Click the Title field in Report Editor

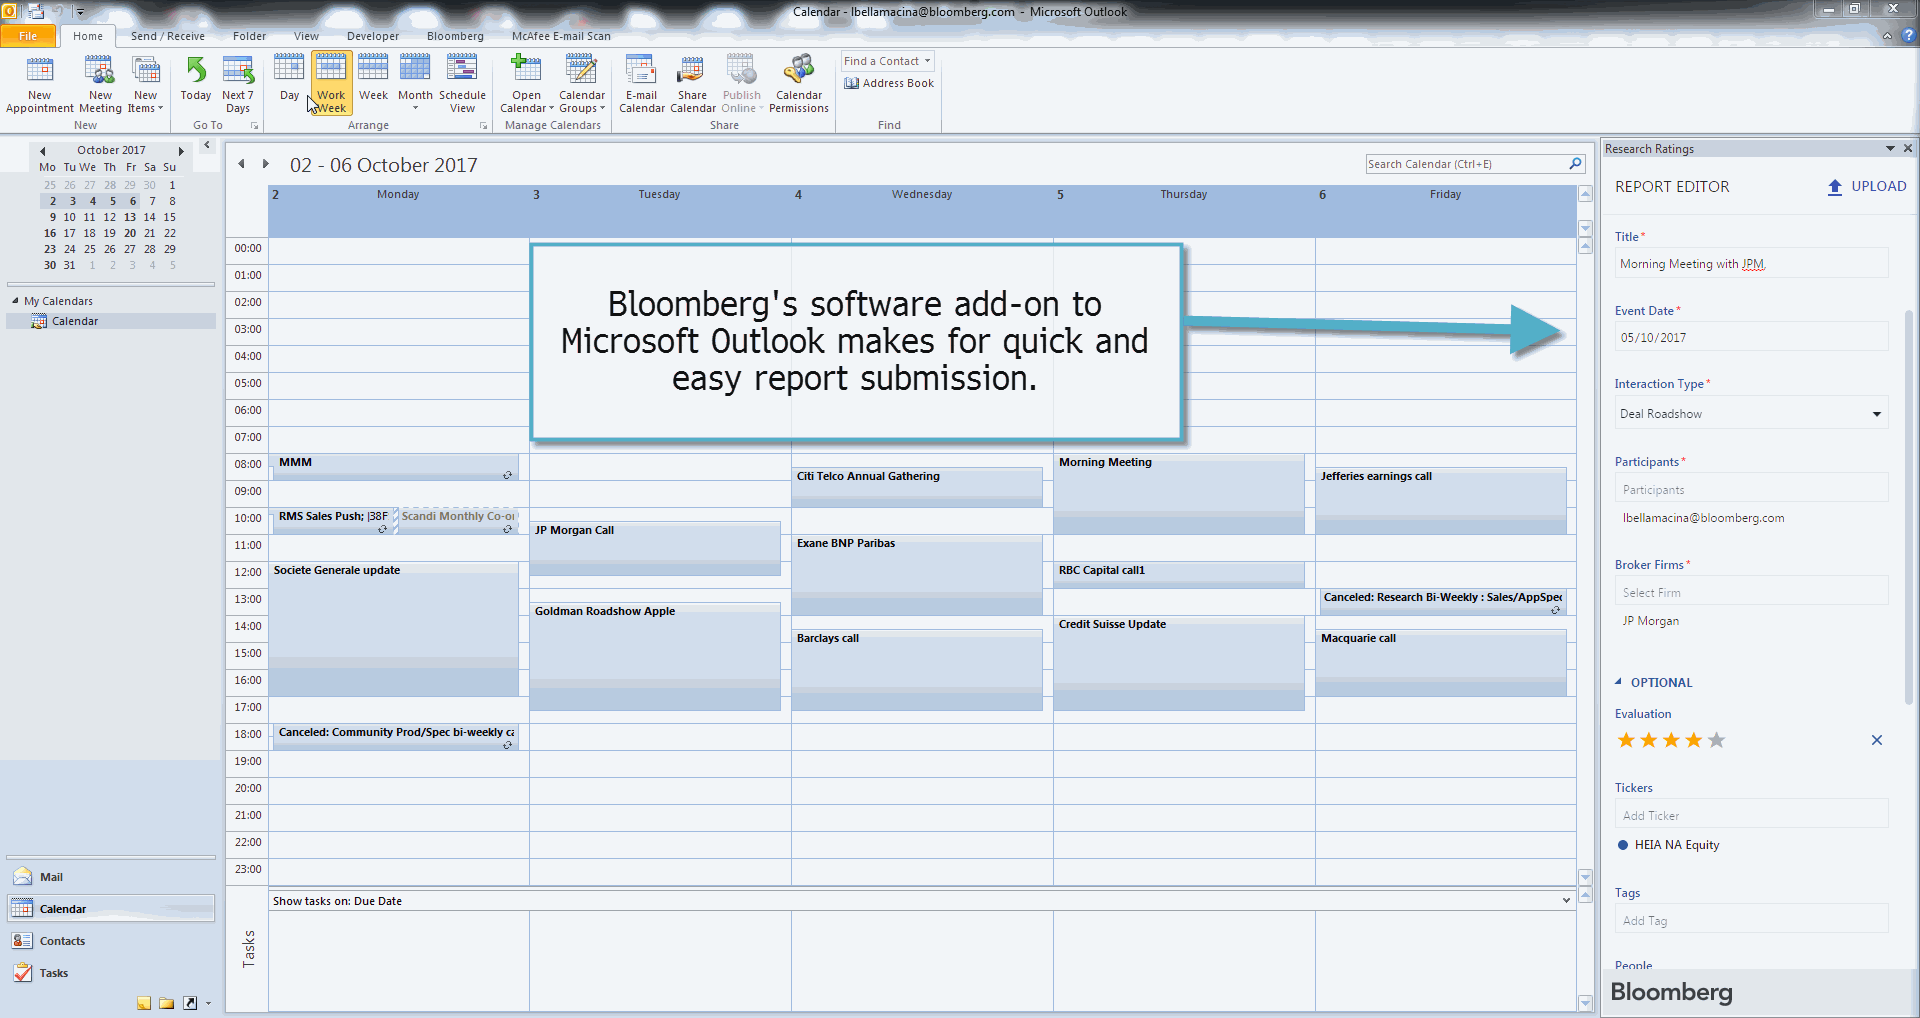click(1751, 264)
